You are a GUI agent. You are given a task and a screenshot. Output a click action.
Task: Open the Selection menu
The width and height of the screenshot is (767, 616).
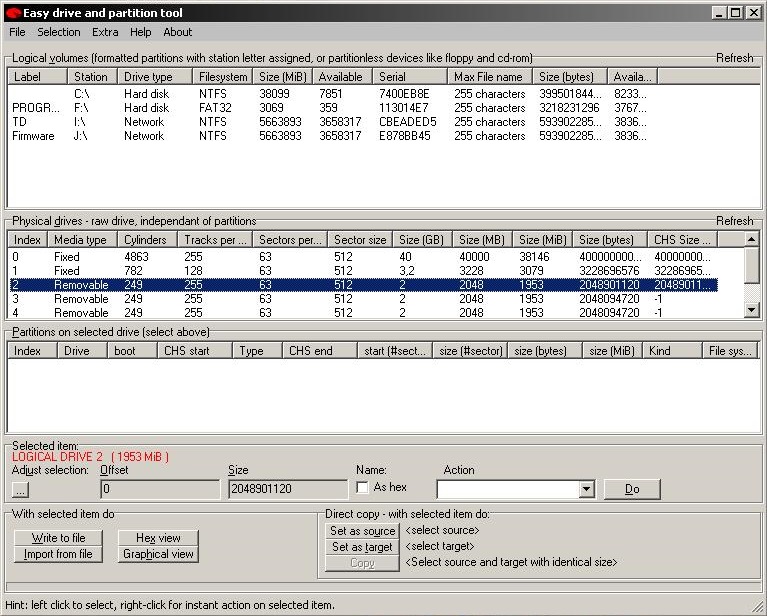[x=59, y=32]
